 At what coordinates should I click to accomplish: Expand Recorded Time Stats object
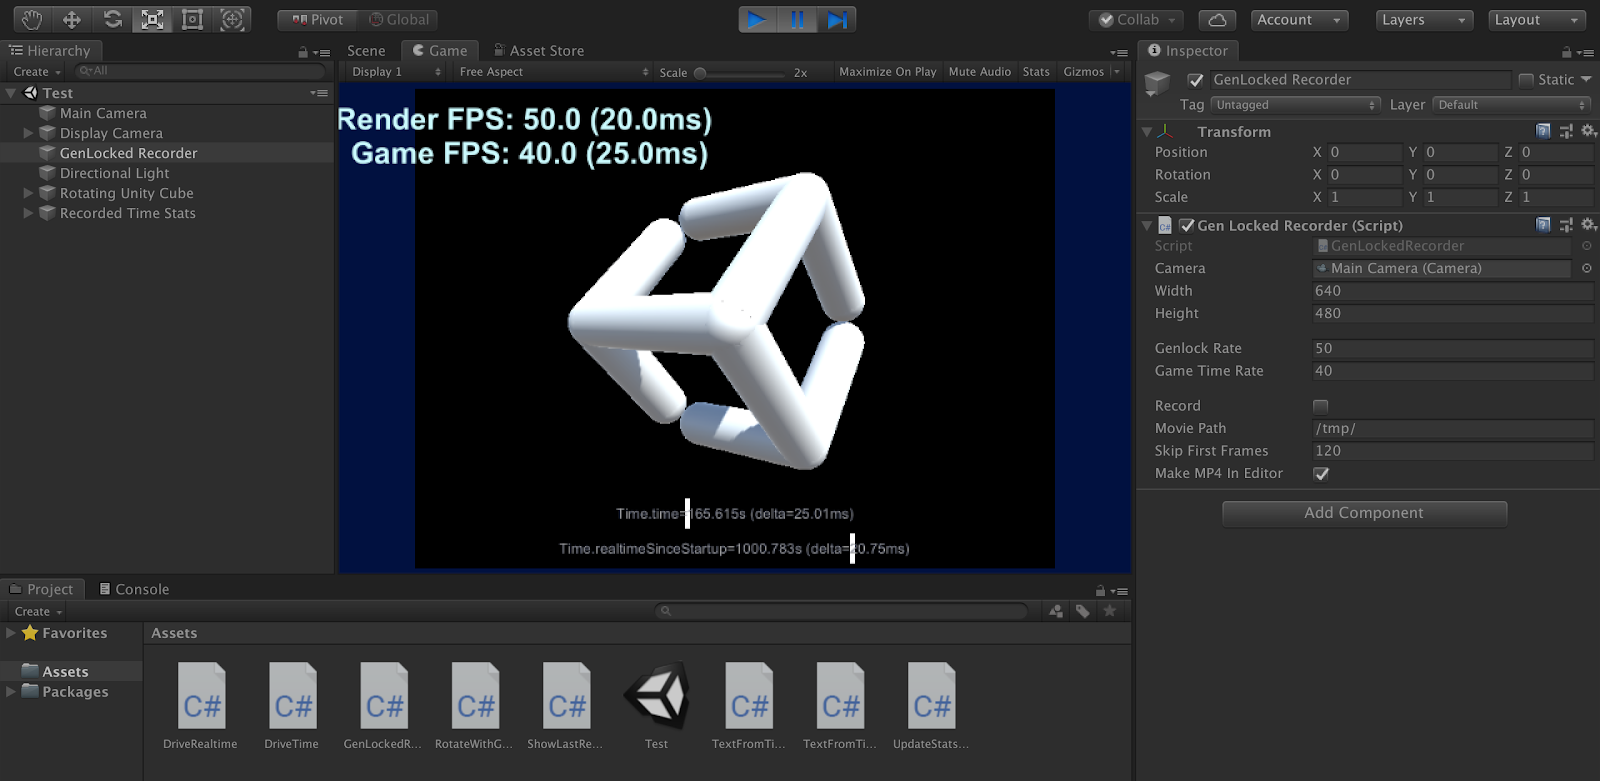click(x=28, y=213)
